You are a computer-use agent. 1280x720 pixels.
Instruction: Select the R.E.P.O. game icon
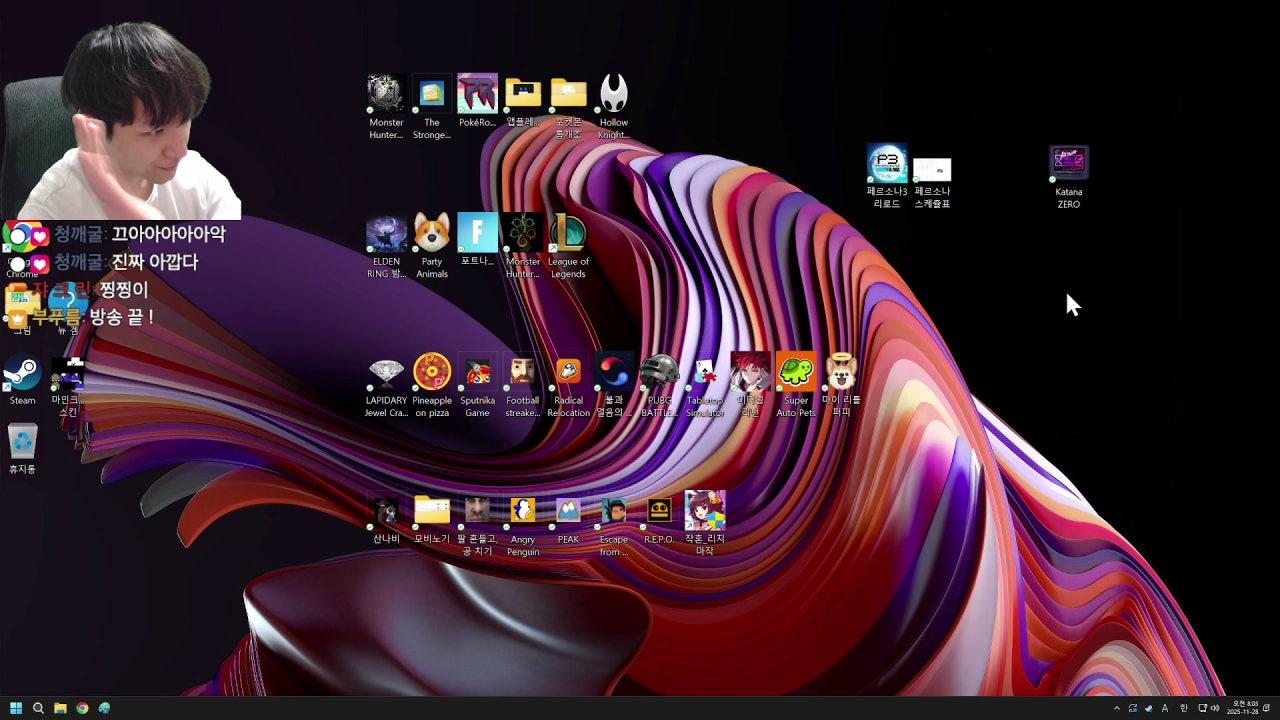tap(659, 511)
